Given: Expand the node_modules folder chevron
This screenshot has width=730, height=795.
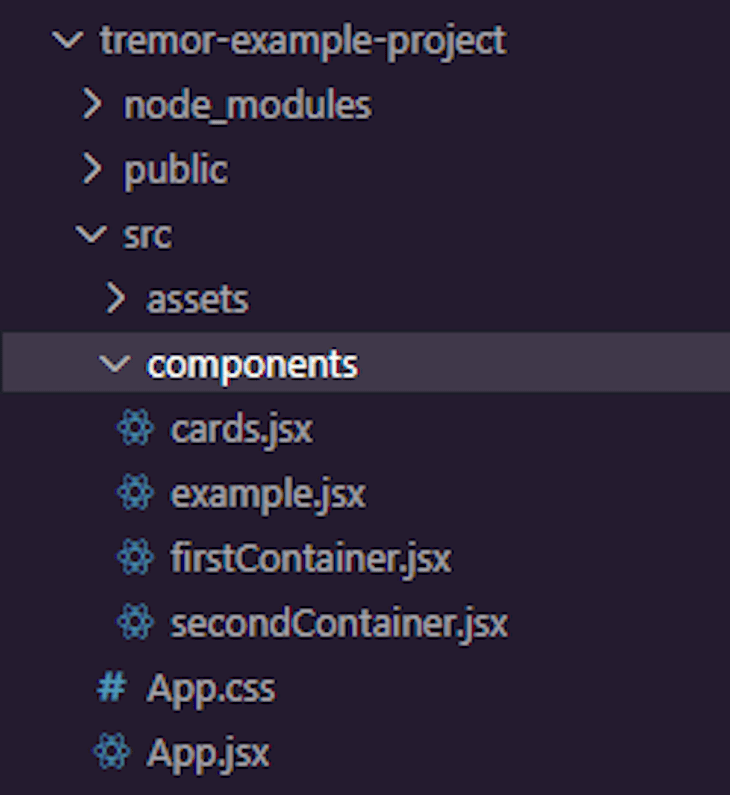Looking at the screenshot, I should pos(92,105).
